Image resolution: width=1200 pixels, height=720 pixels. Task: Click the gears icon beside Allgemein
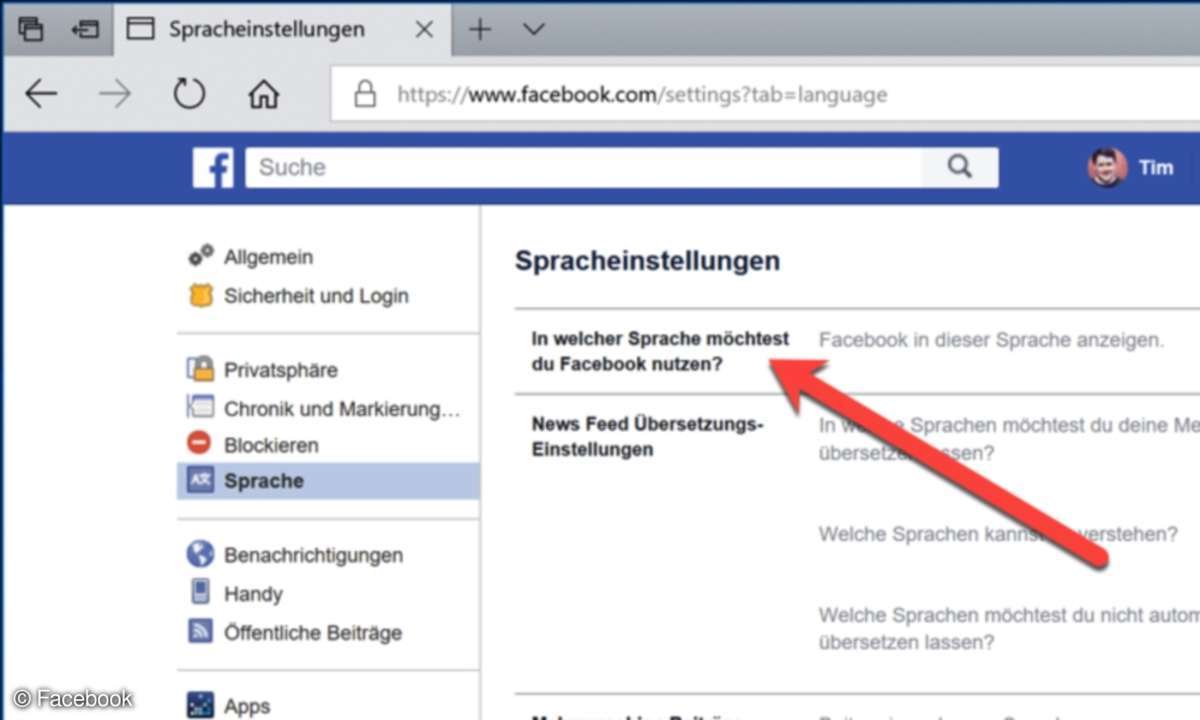(x=201, y=256)
